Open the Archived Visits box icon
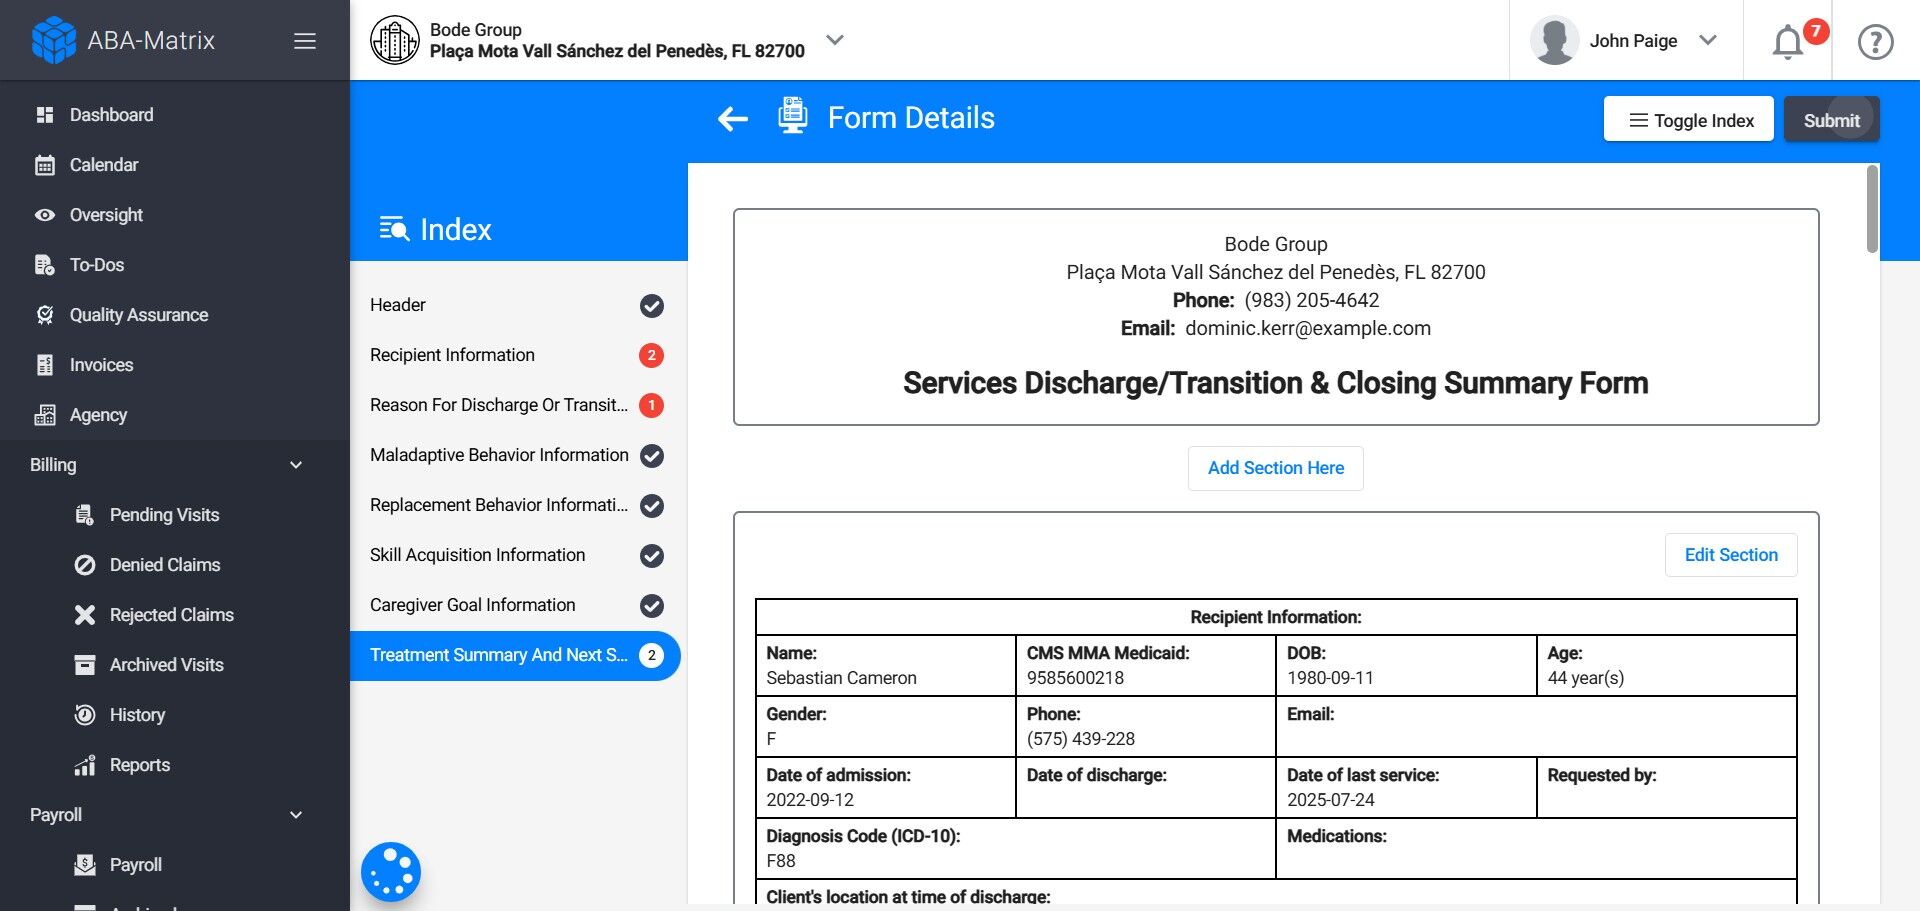Screen dimensions: 1920x911 pyautogui.click(x=85, y=665)
